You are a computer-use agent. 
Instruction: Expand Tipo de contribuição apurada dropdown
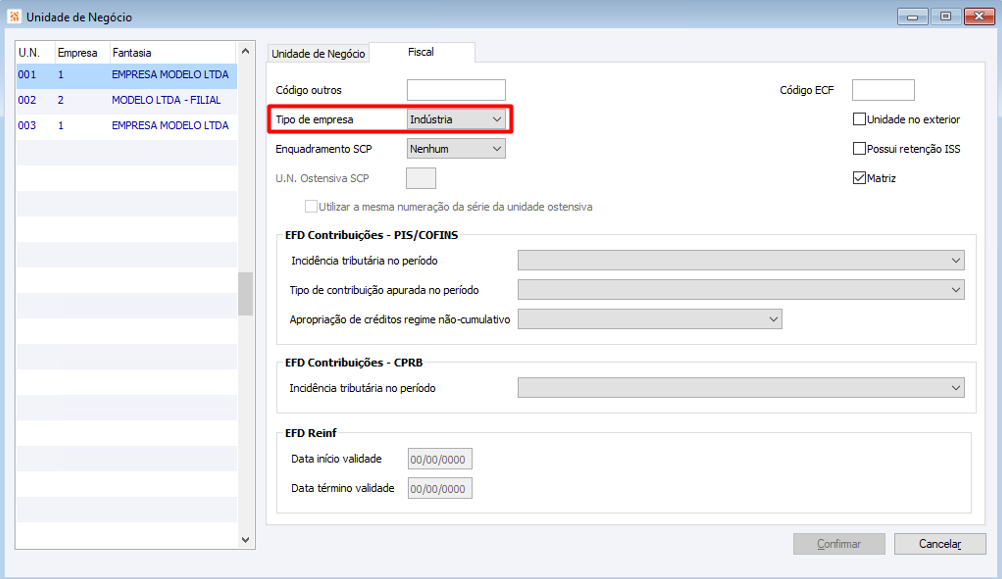pyautogui.click(x=741, y=290)
